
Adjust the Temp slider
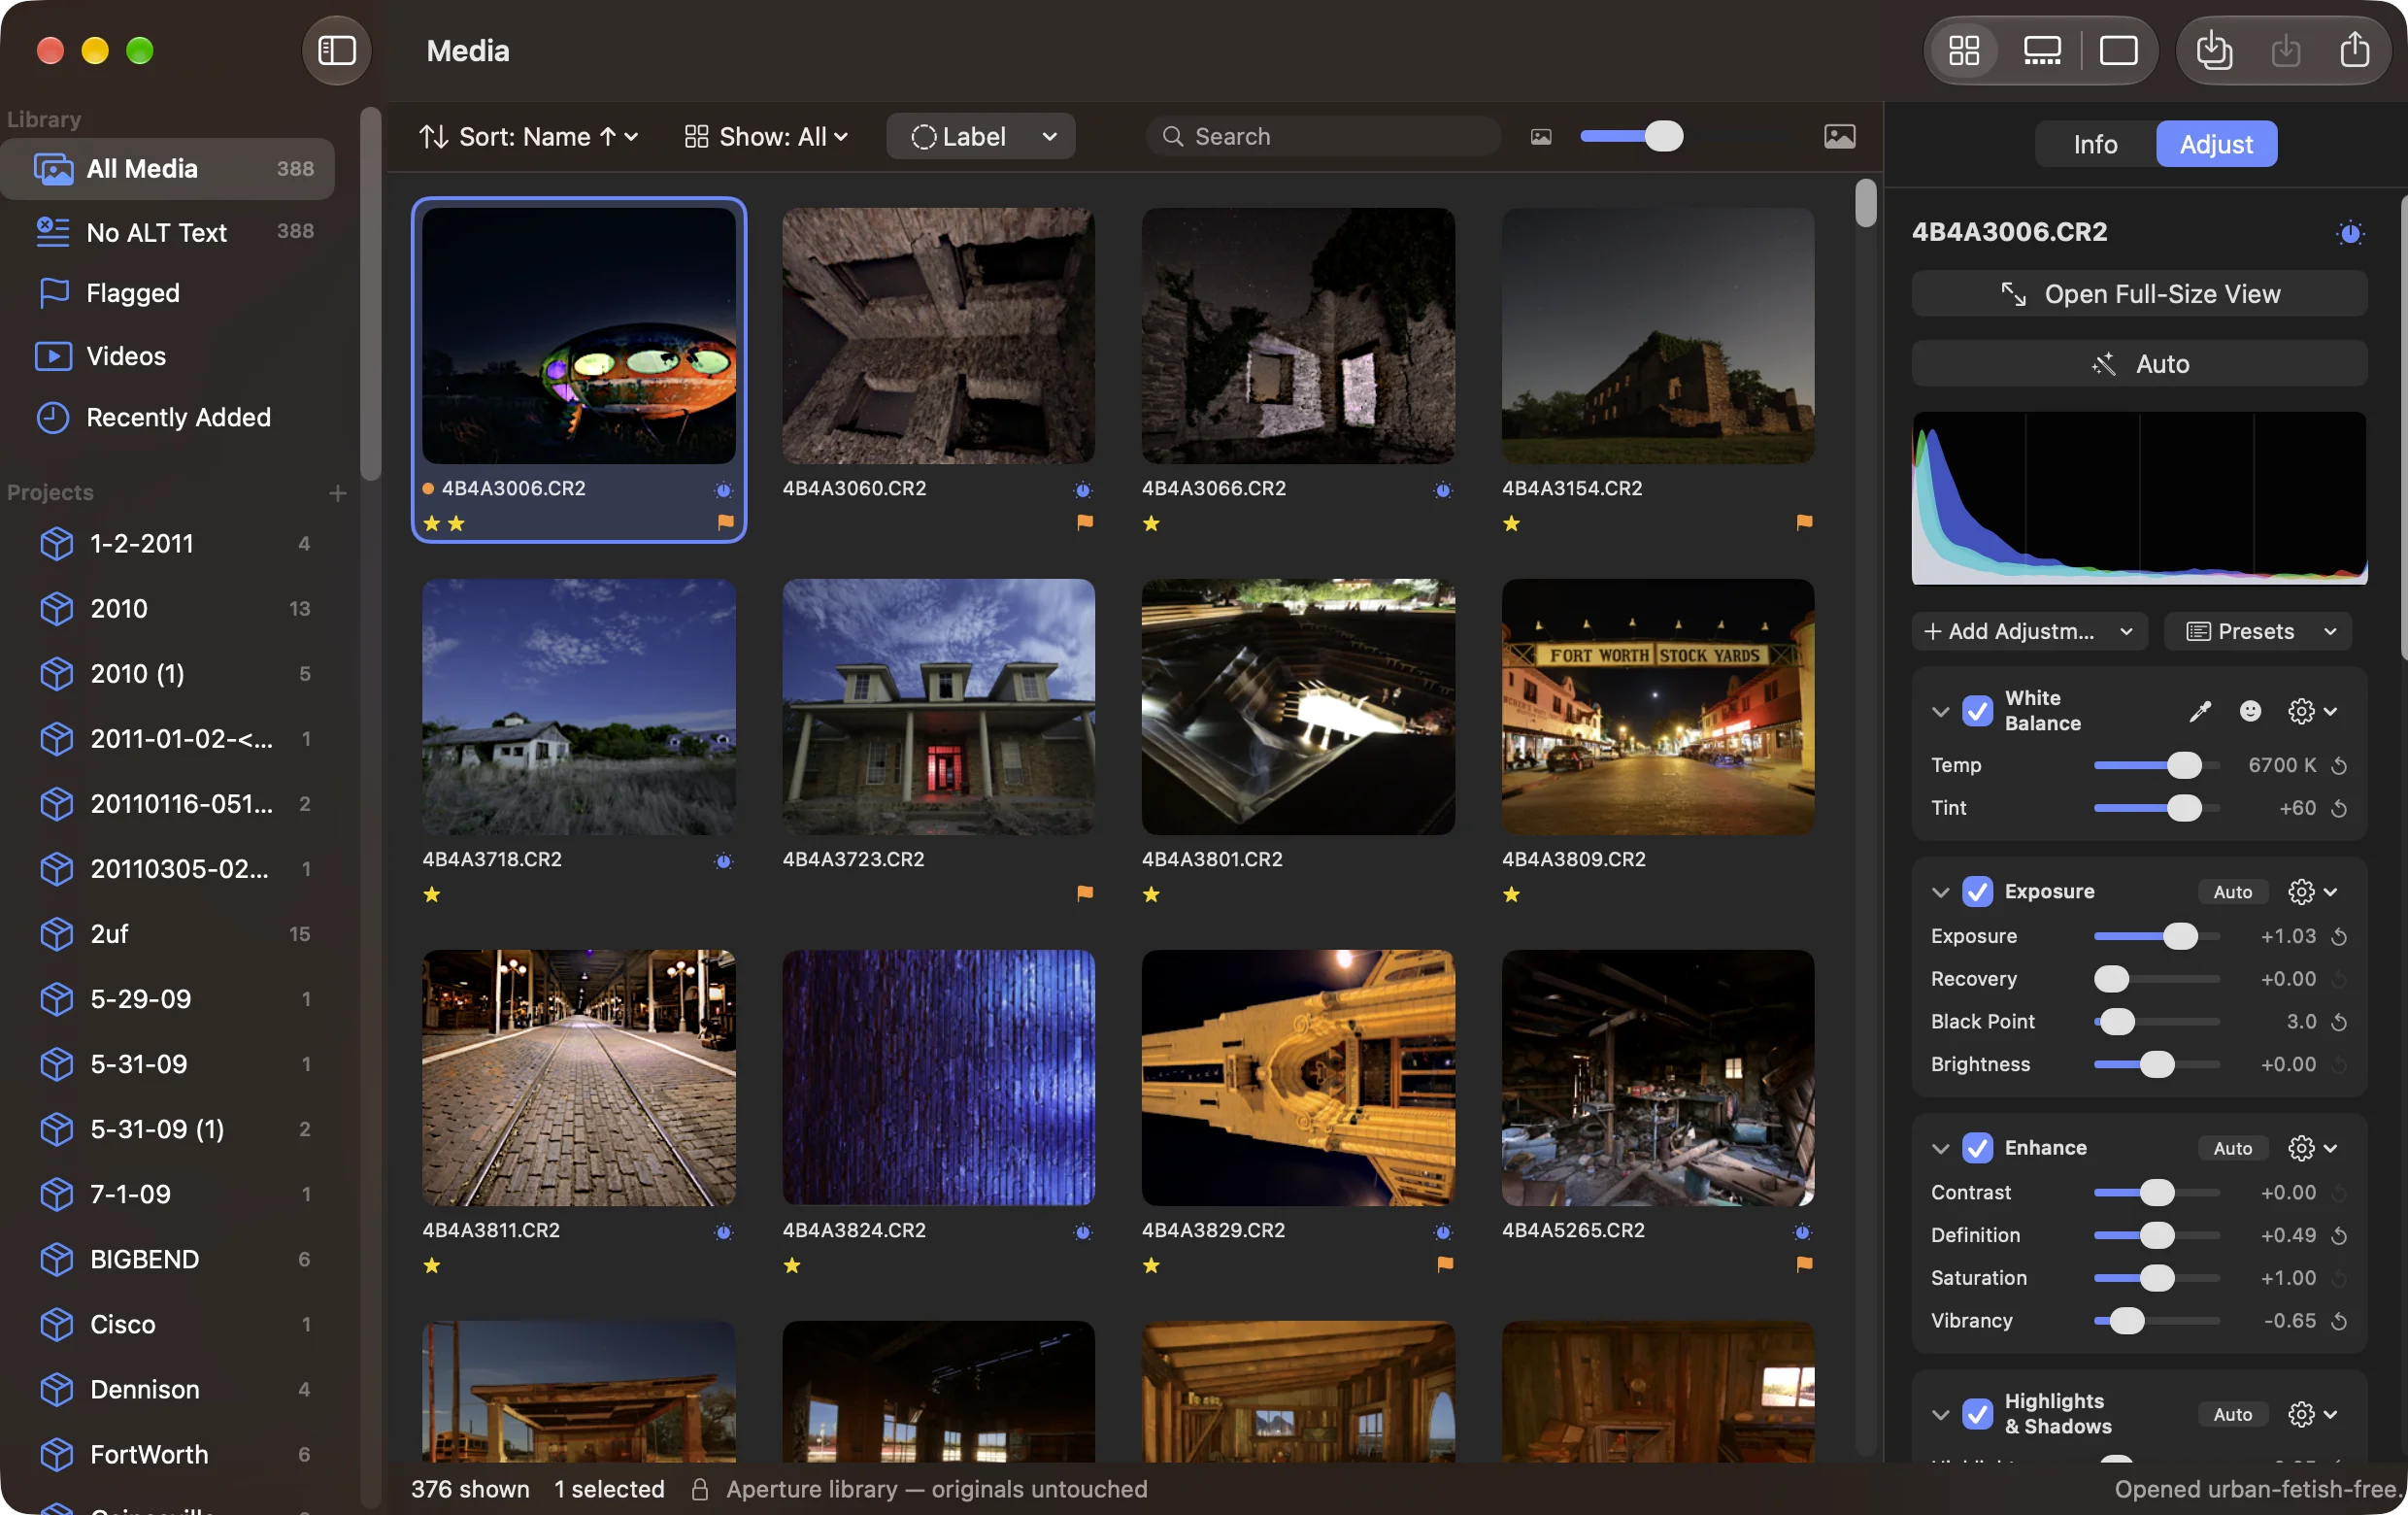tap(2183, 766)
